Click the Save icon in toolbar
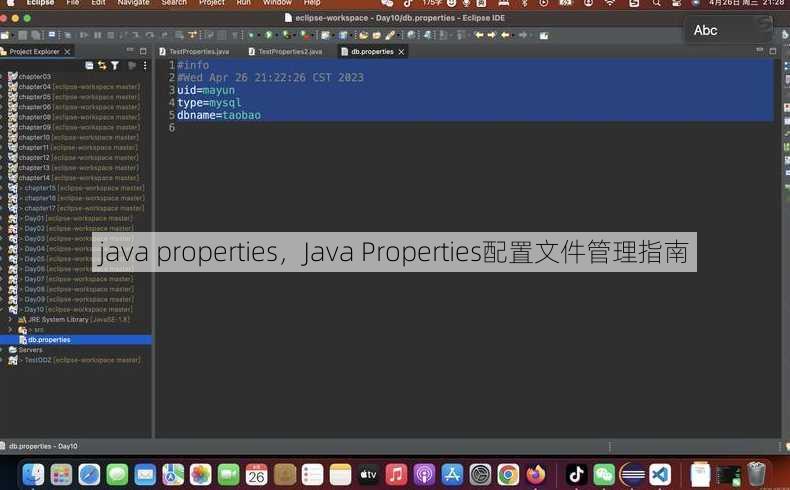The image size is (790, 490). pos(23,35)
